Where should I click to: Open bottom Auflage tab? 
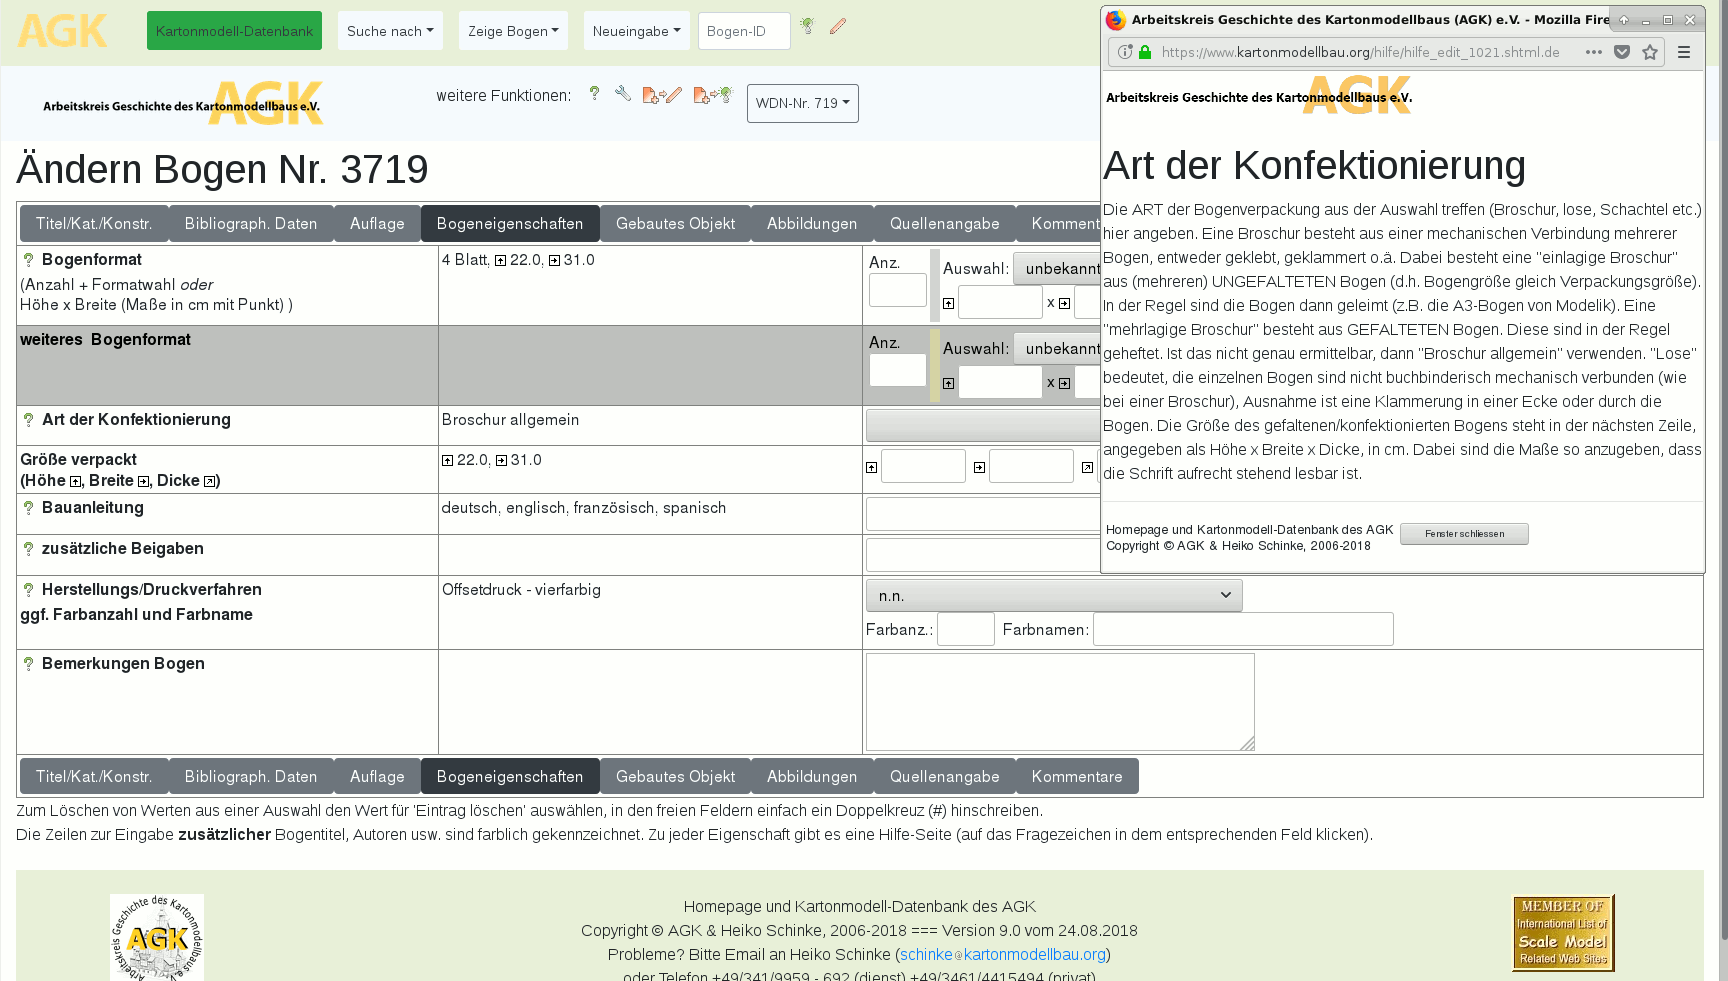tap(377, 777)
